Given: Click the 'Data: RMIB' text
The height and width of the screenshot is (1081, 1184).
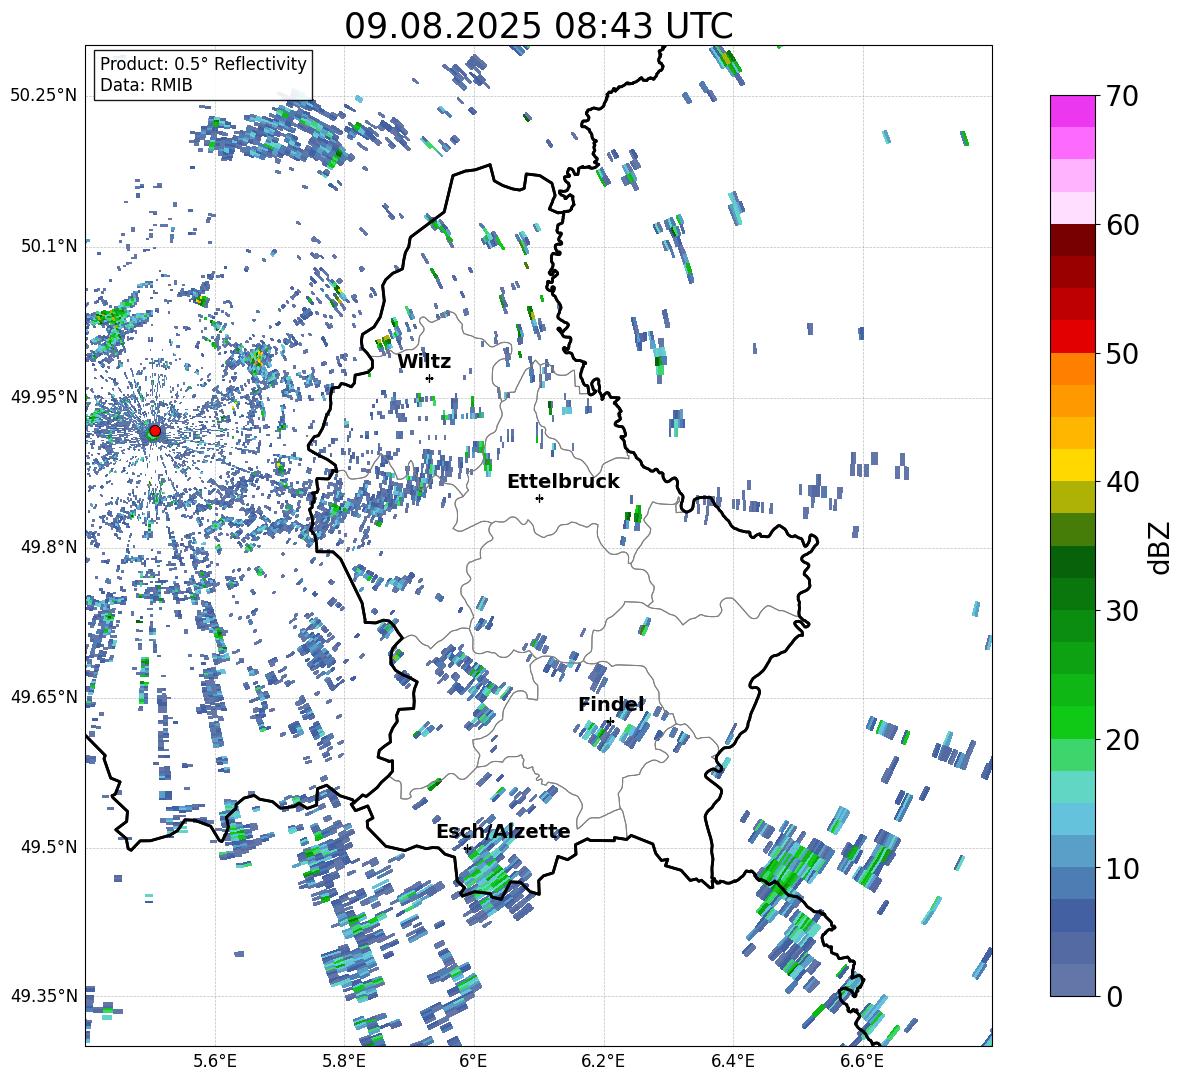Looking at the screenshot, I should [x=146, y=85].
